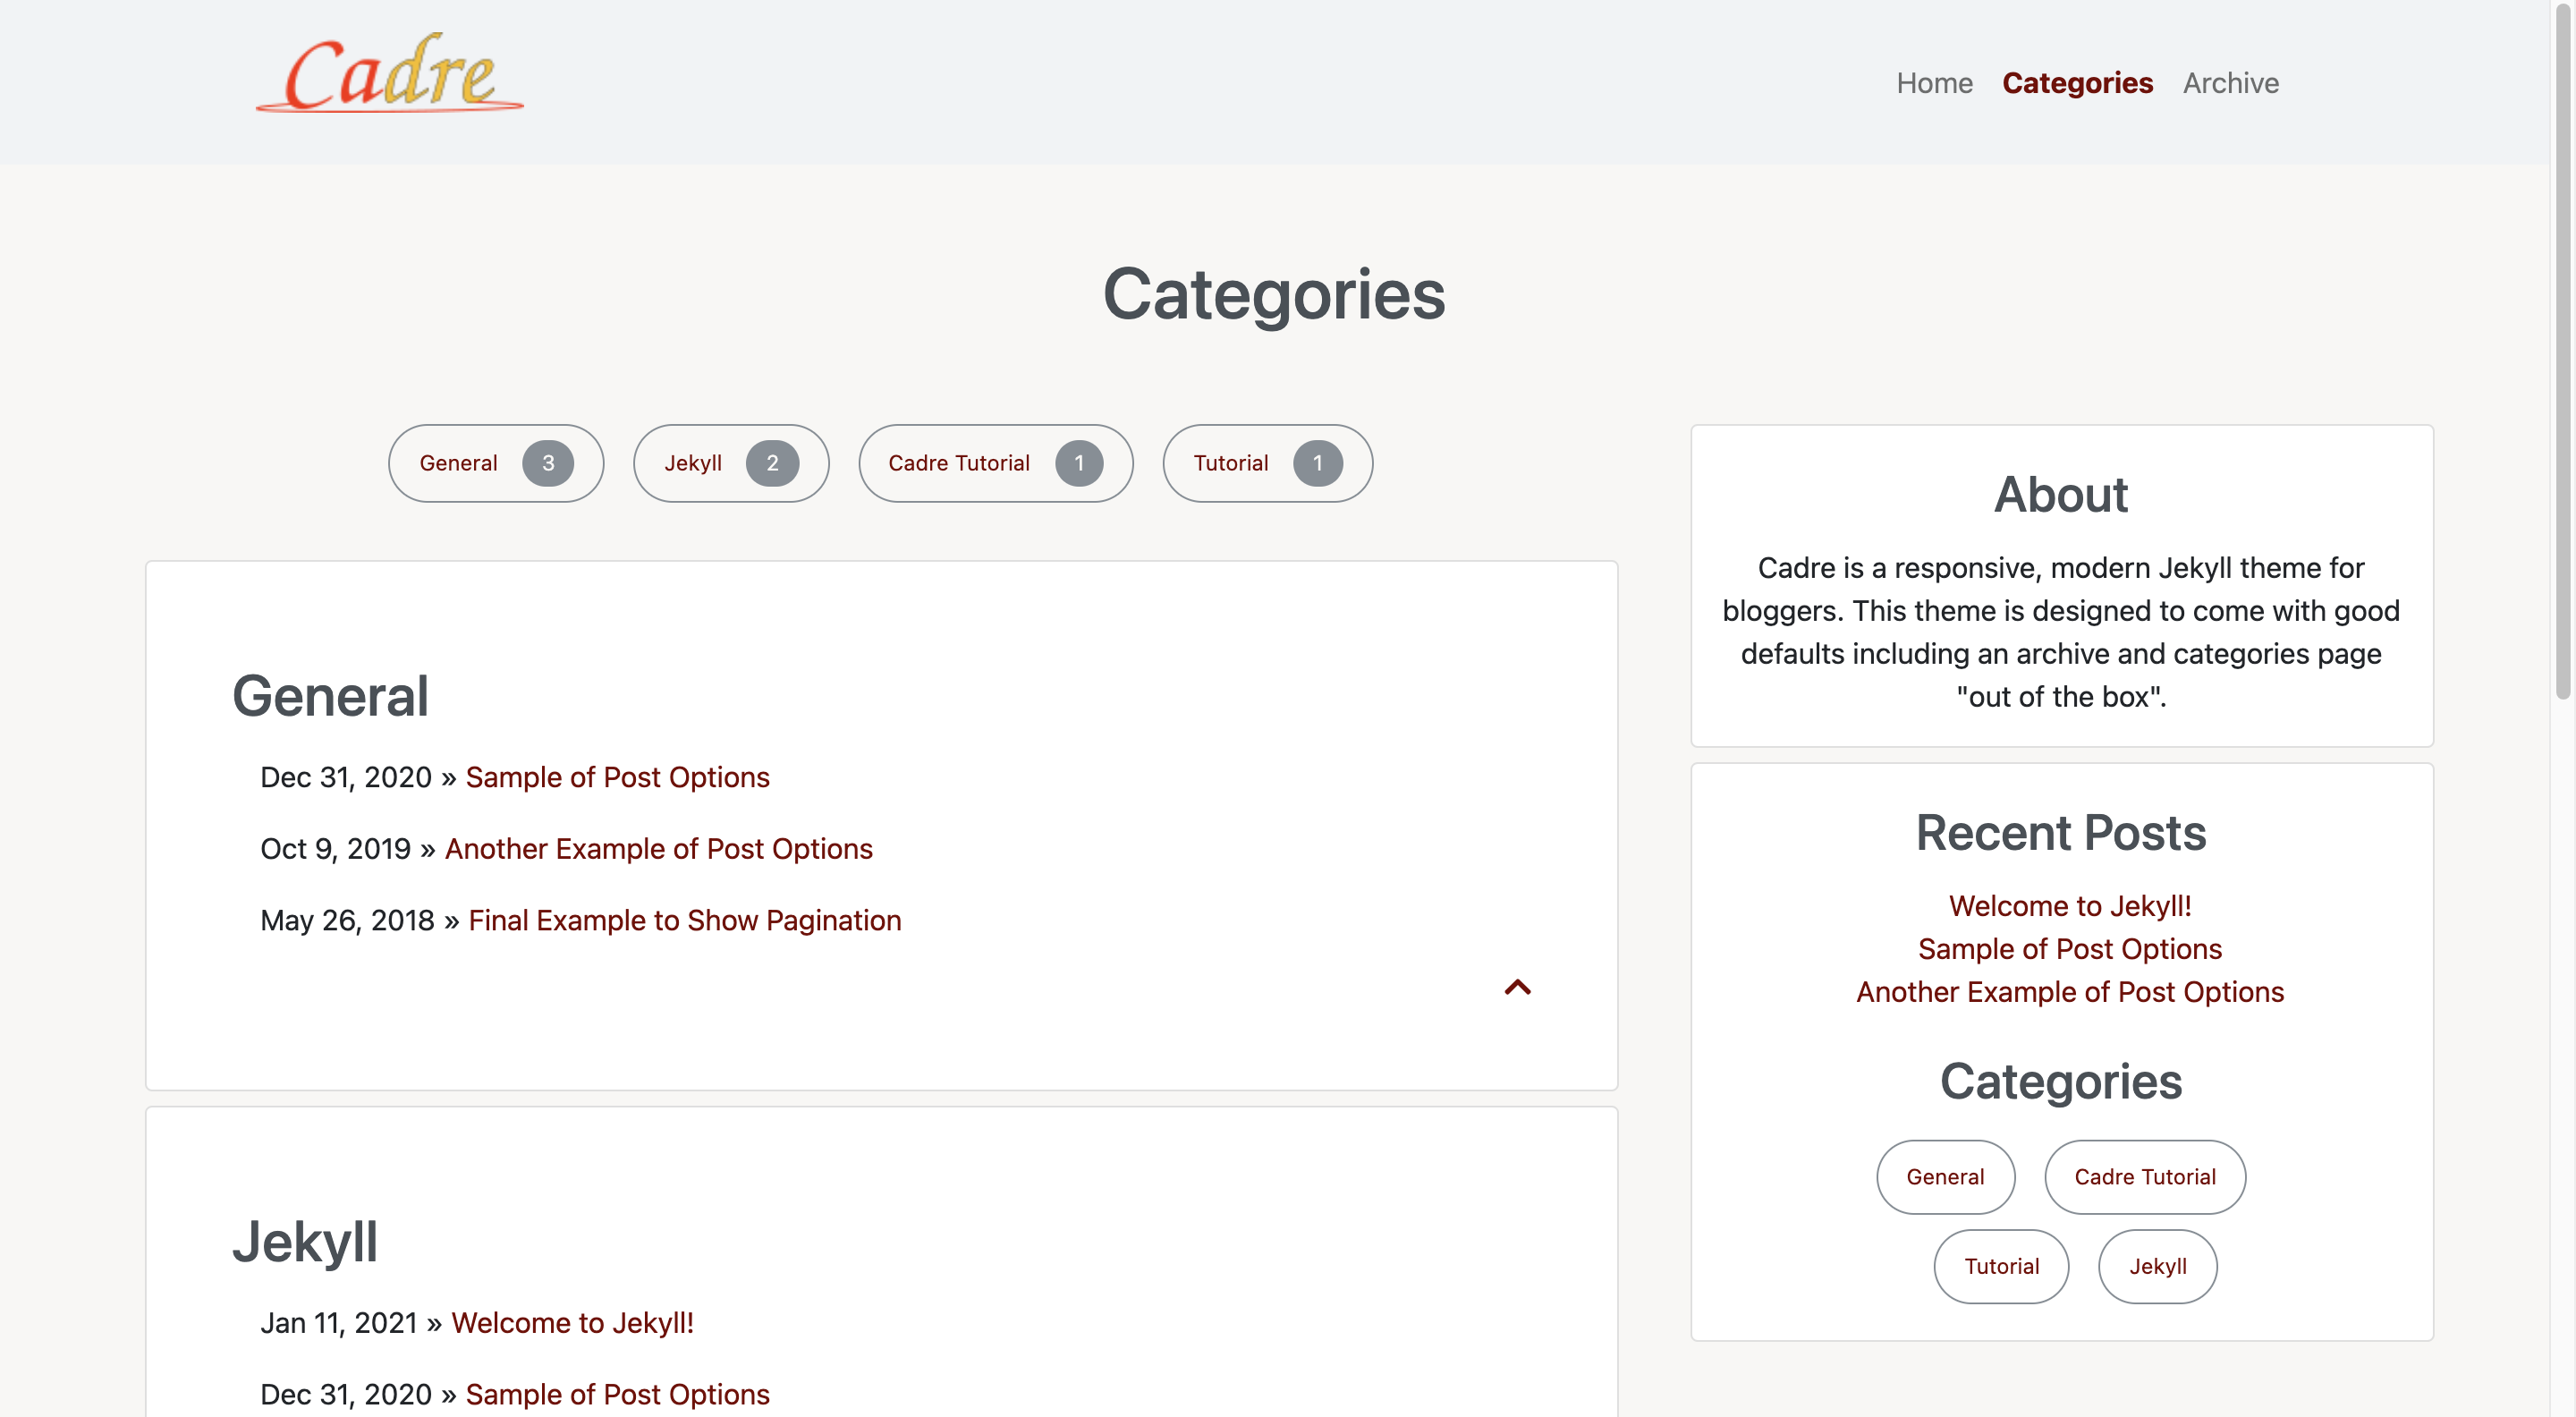
Task: Go to the Archive page
Action: click(x=2230, y=83)
